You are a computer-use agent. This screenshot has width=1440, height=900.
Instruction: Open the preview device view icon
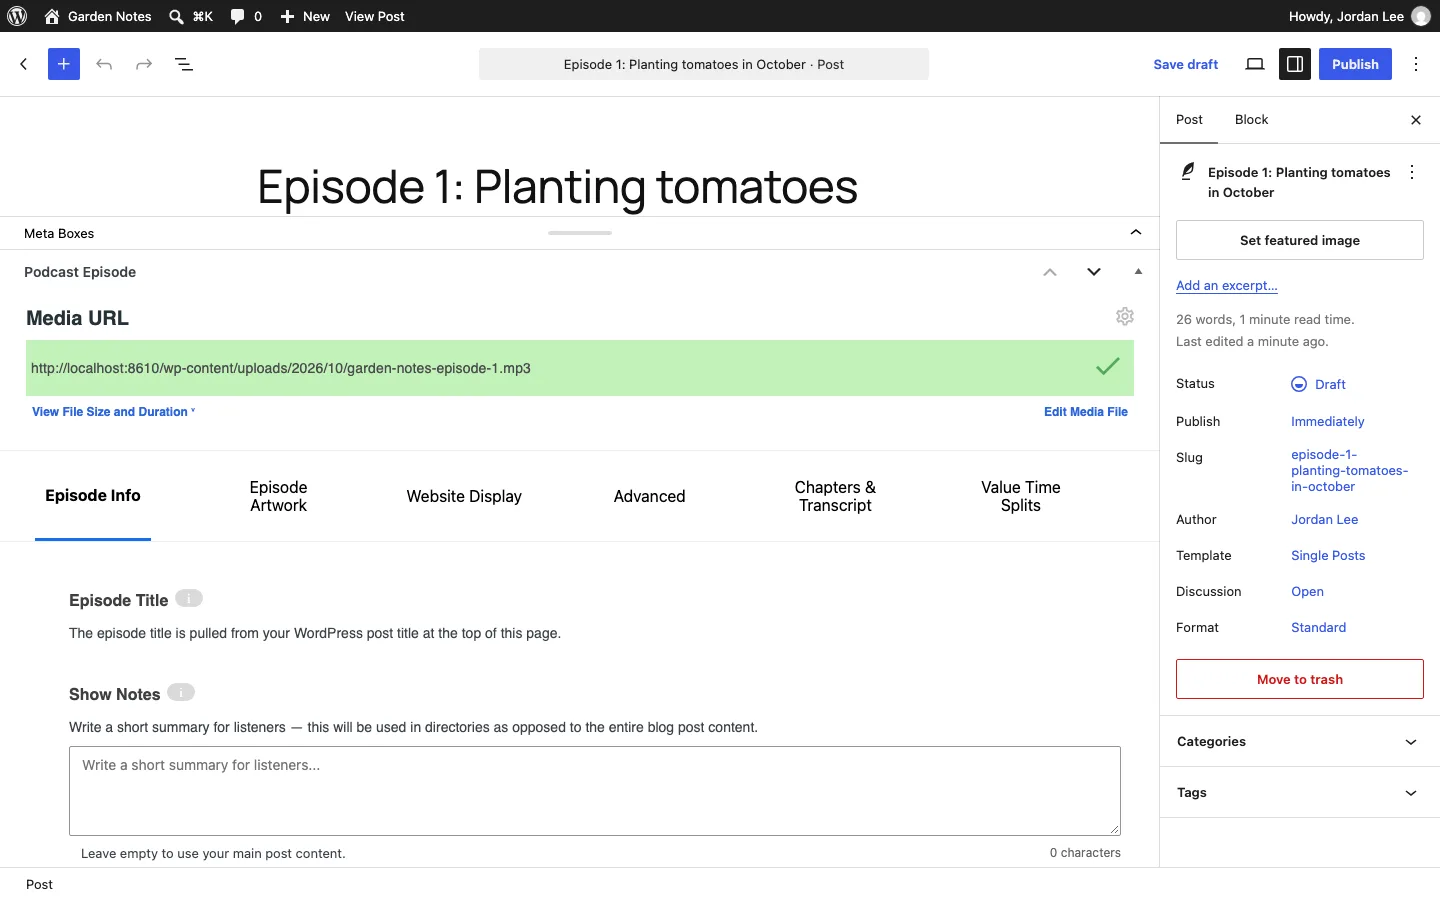(x=1255, y=64)
